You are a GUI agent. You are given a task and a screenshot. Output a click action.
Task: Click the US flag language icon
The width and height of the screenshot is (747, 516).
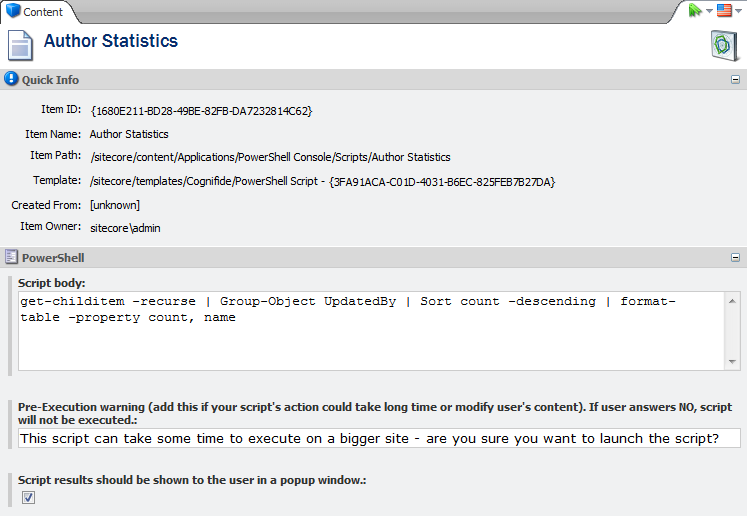pyautogui.click(x=724, y=10)
